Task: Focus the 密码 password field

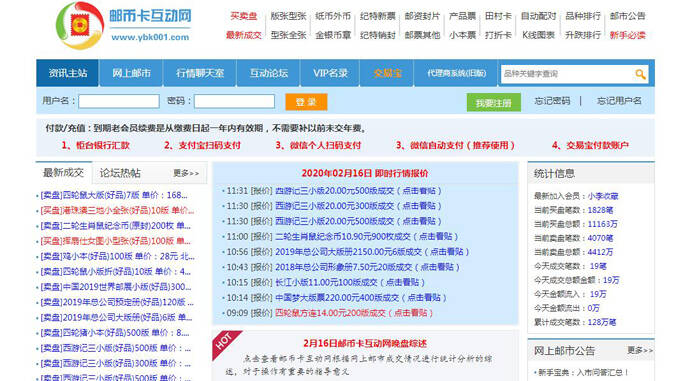Action: [234, 101]
